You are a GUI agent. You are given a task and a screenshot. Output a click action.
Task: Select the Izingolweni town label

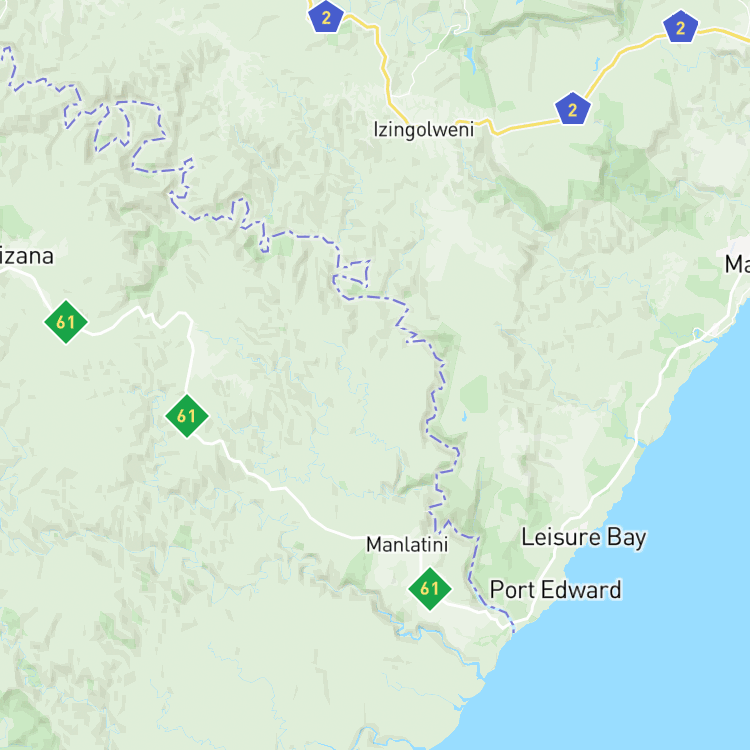(423, 130)
